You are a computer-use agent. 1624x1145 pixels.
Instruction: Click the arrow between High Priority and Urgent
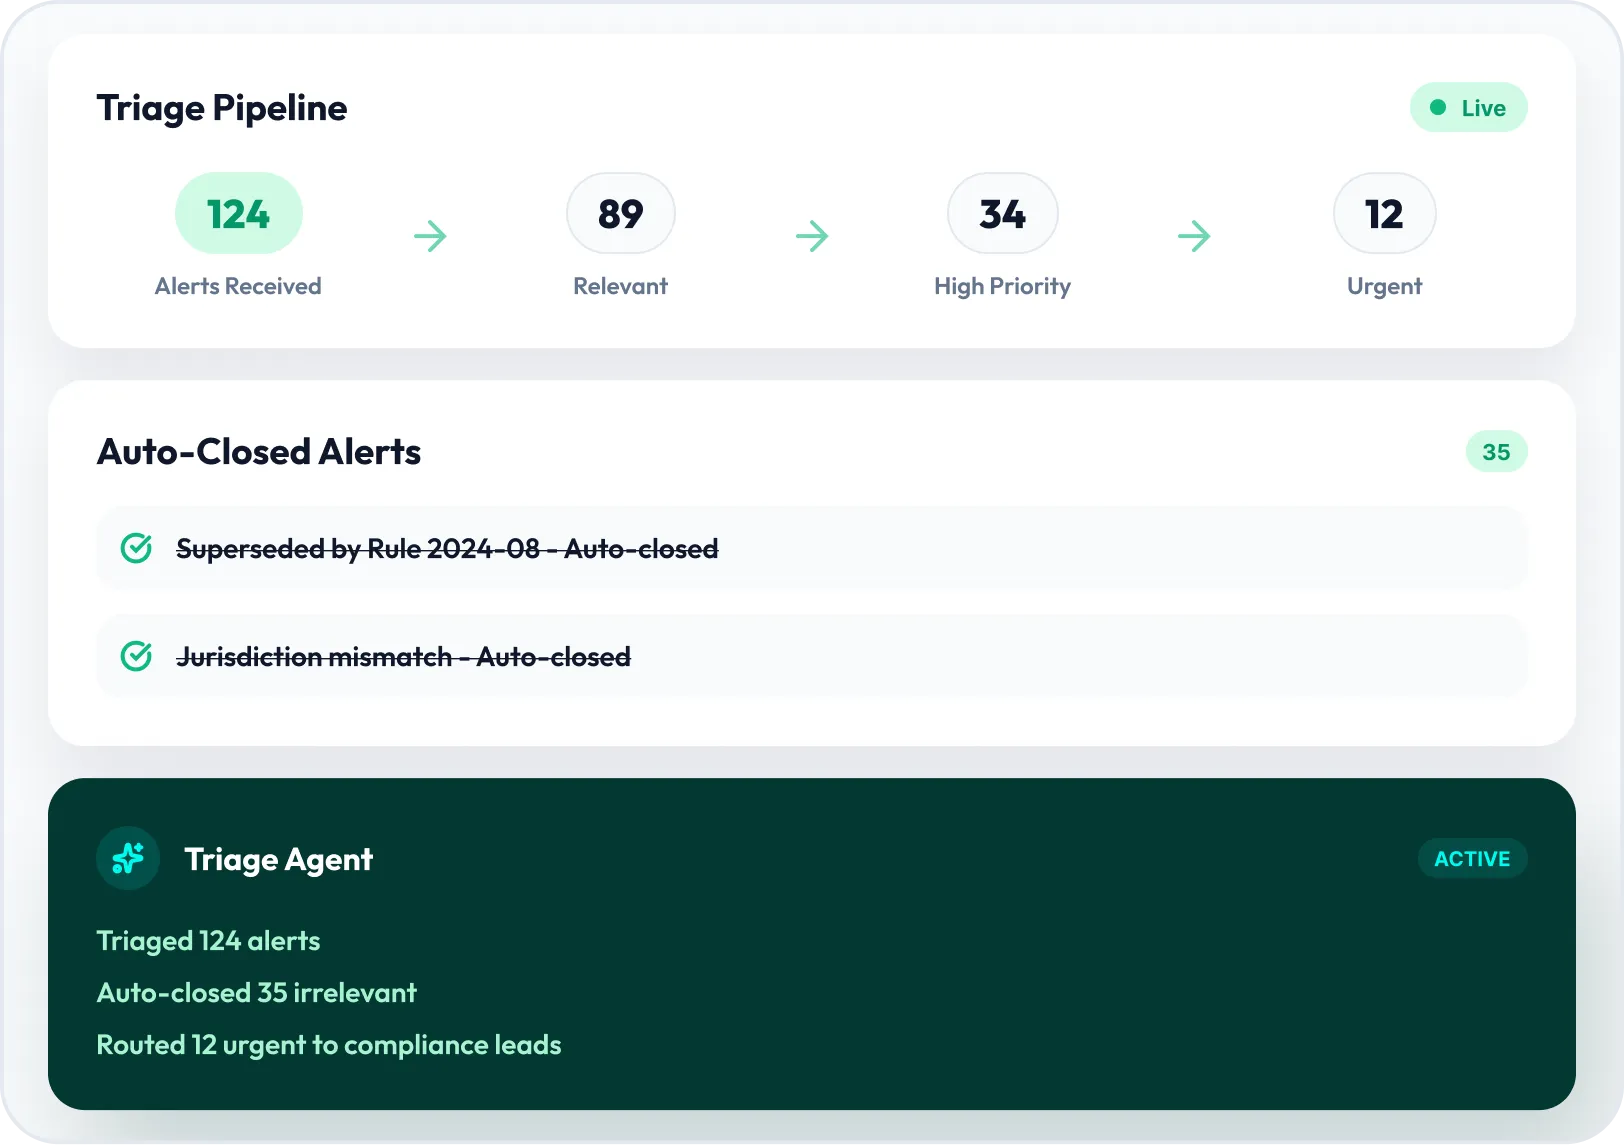[x=1194, y=236]
